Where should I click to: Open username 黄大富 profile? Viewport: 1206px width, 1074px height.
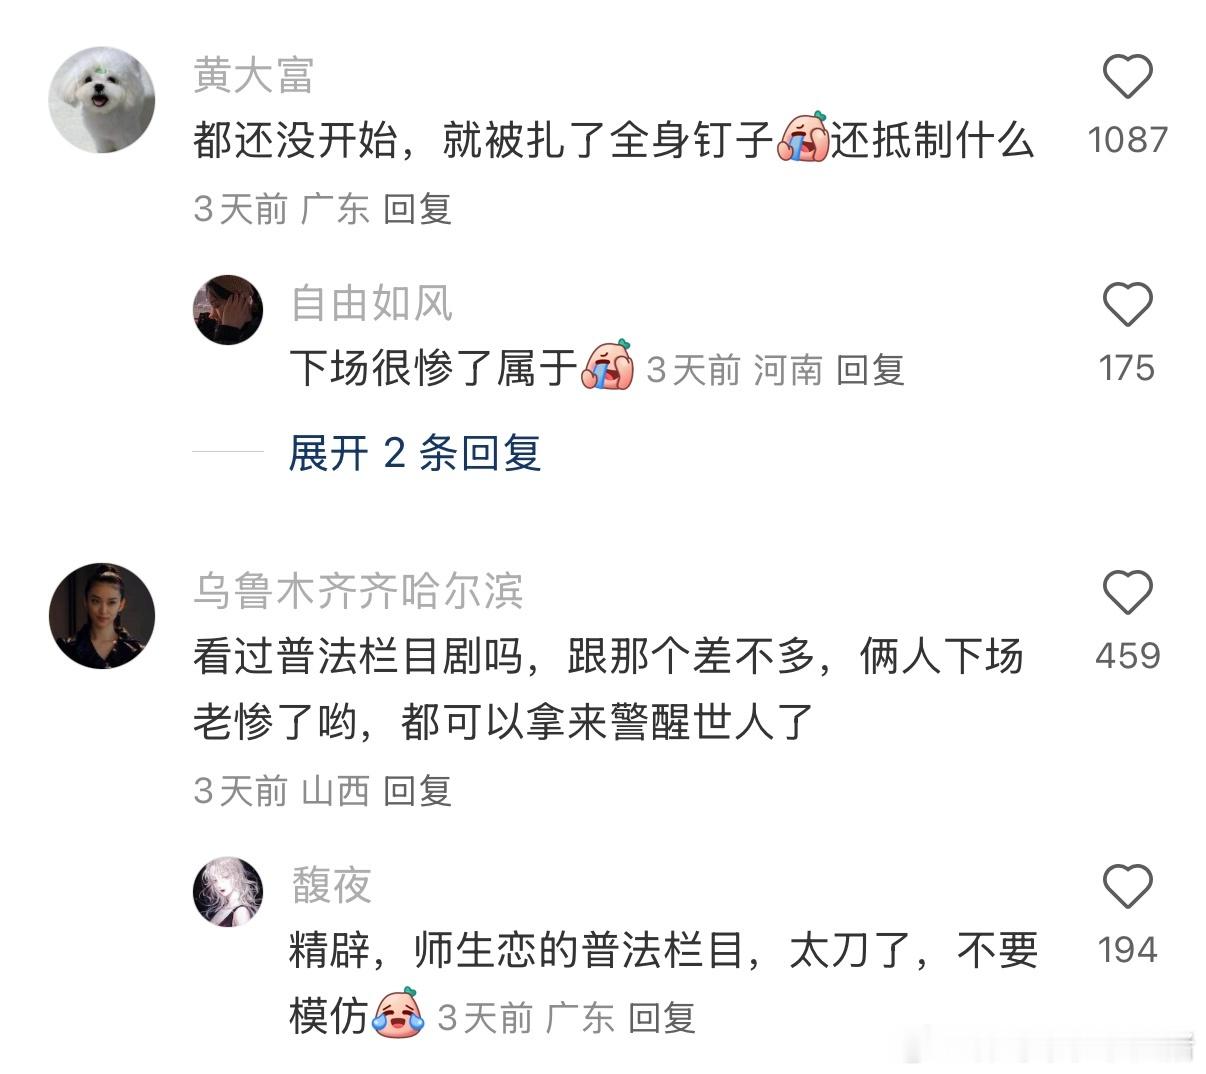point(253,76)
